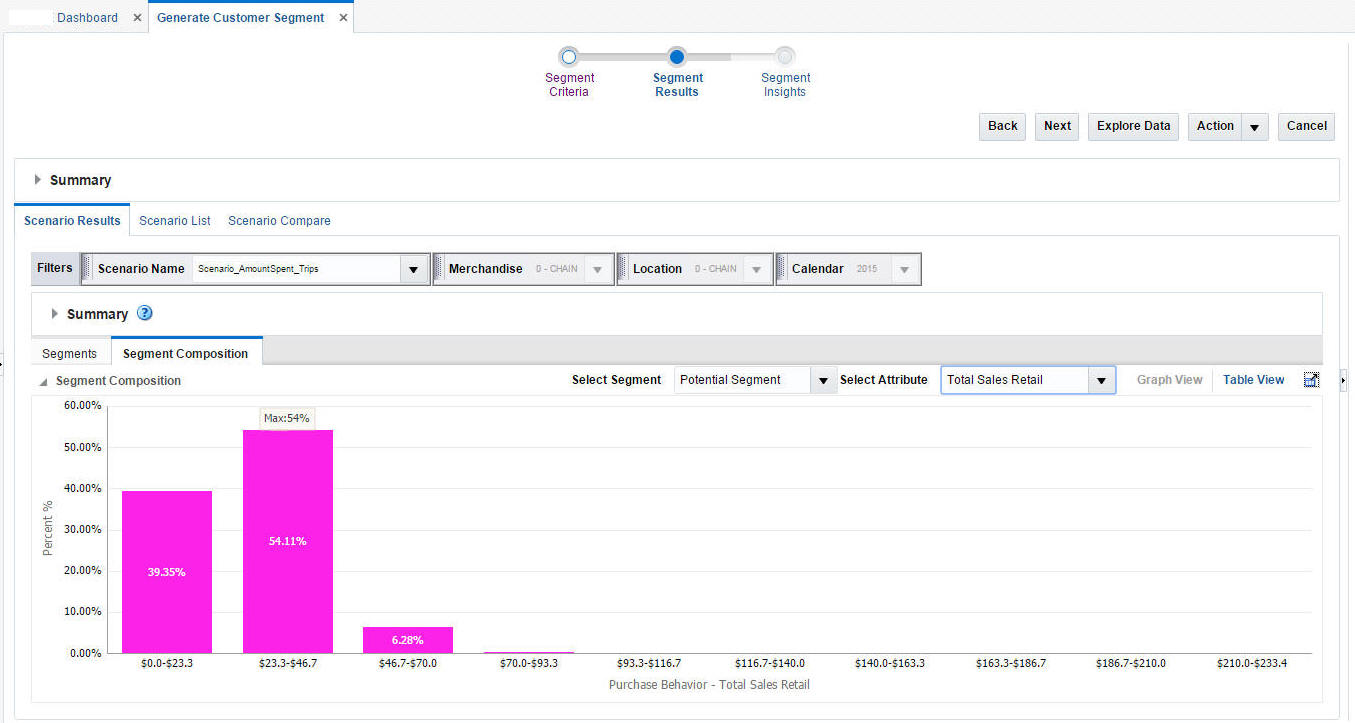Open the Scenario List tab
This screenshot has width=1355, height=723.
[x=175, y=220]
